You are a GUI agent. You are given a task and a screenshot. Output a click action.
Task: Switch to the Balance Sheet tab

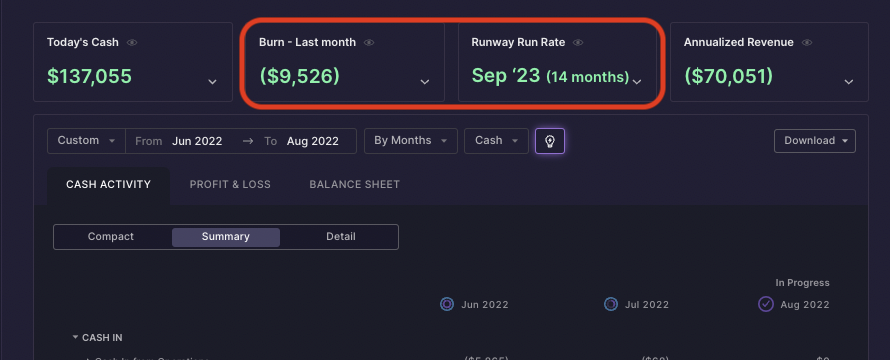[355, 185]
